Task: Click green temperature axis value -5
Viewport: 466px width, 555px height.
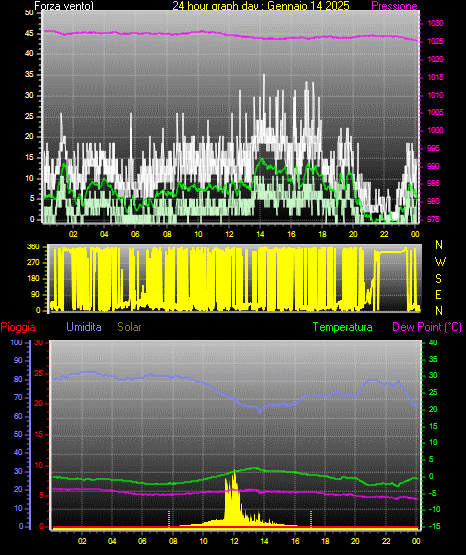Action: (x=433, y=493)
